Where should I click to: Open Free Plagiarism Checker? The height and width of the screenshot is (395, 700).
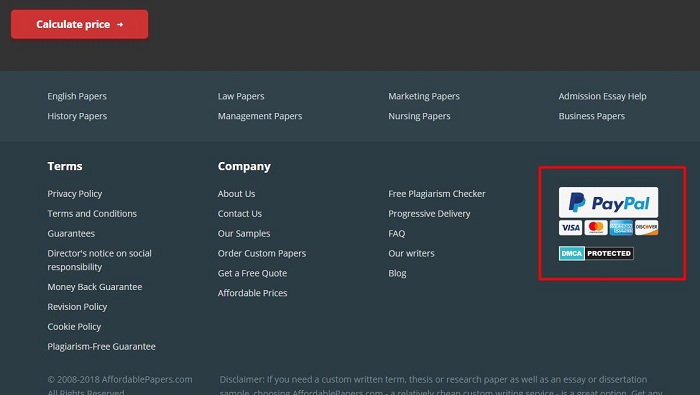437,194
